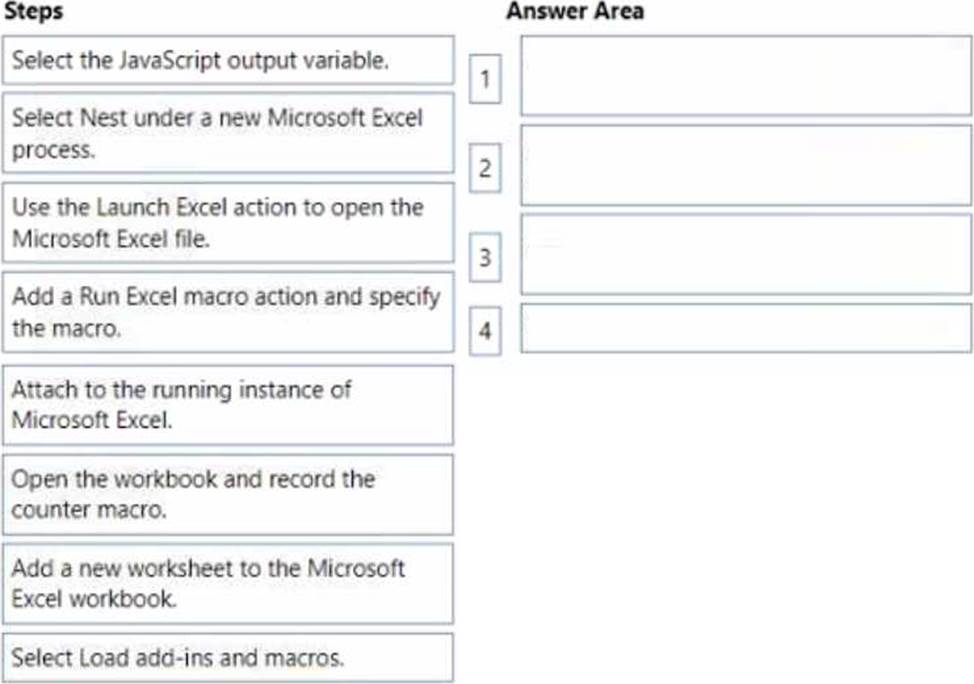This screenshot has height=684, width=974.
Task: Click the number 4 position marker
Action: pos(485,332)
